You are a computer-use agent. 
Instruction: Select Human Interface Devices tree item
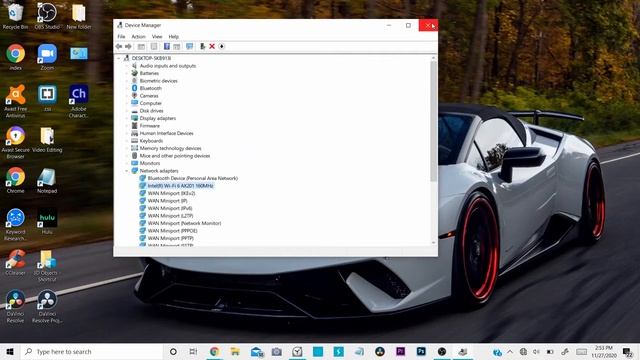(166, 133)
